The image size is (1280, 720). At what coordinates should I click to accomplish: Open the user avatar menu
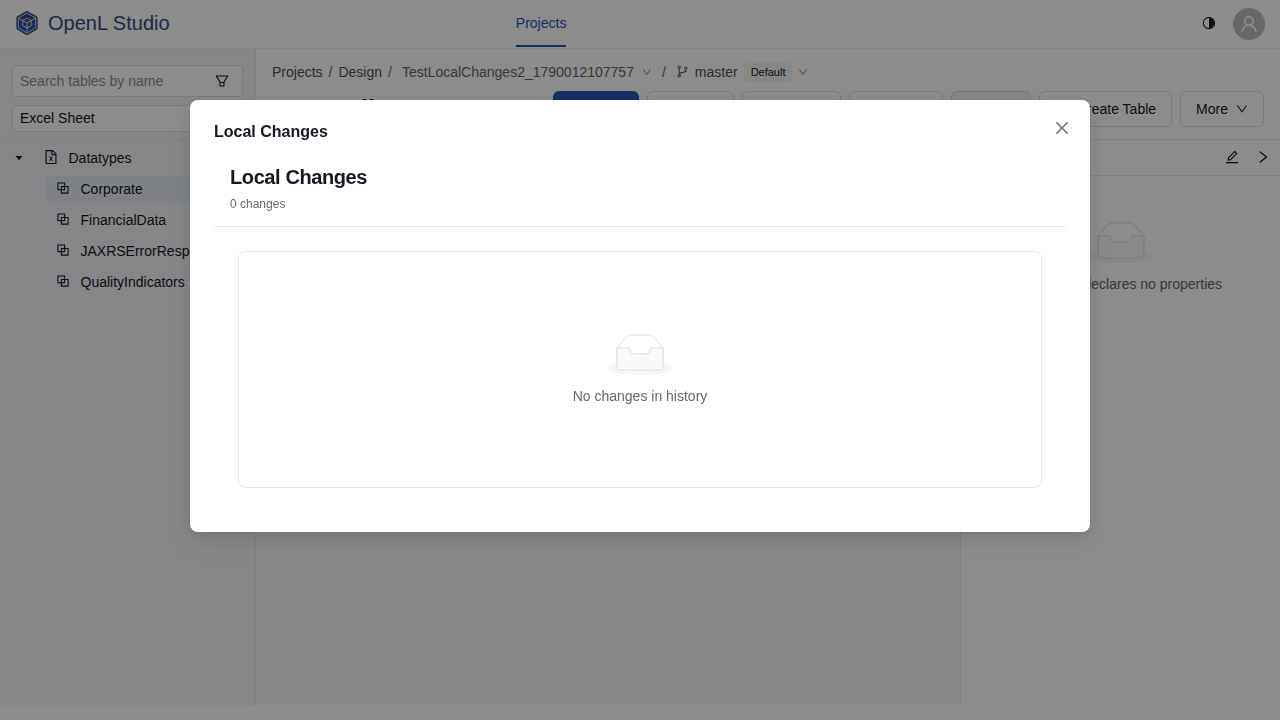[x=1249, y=24]
